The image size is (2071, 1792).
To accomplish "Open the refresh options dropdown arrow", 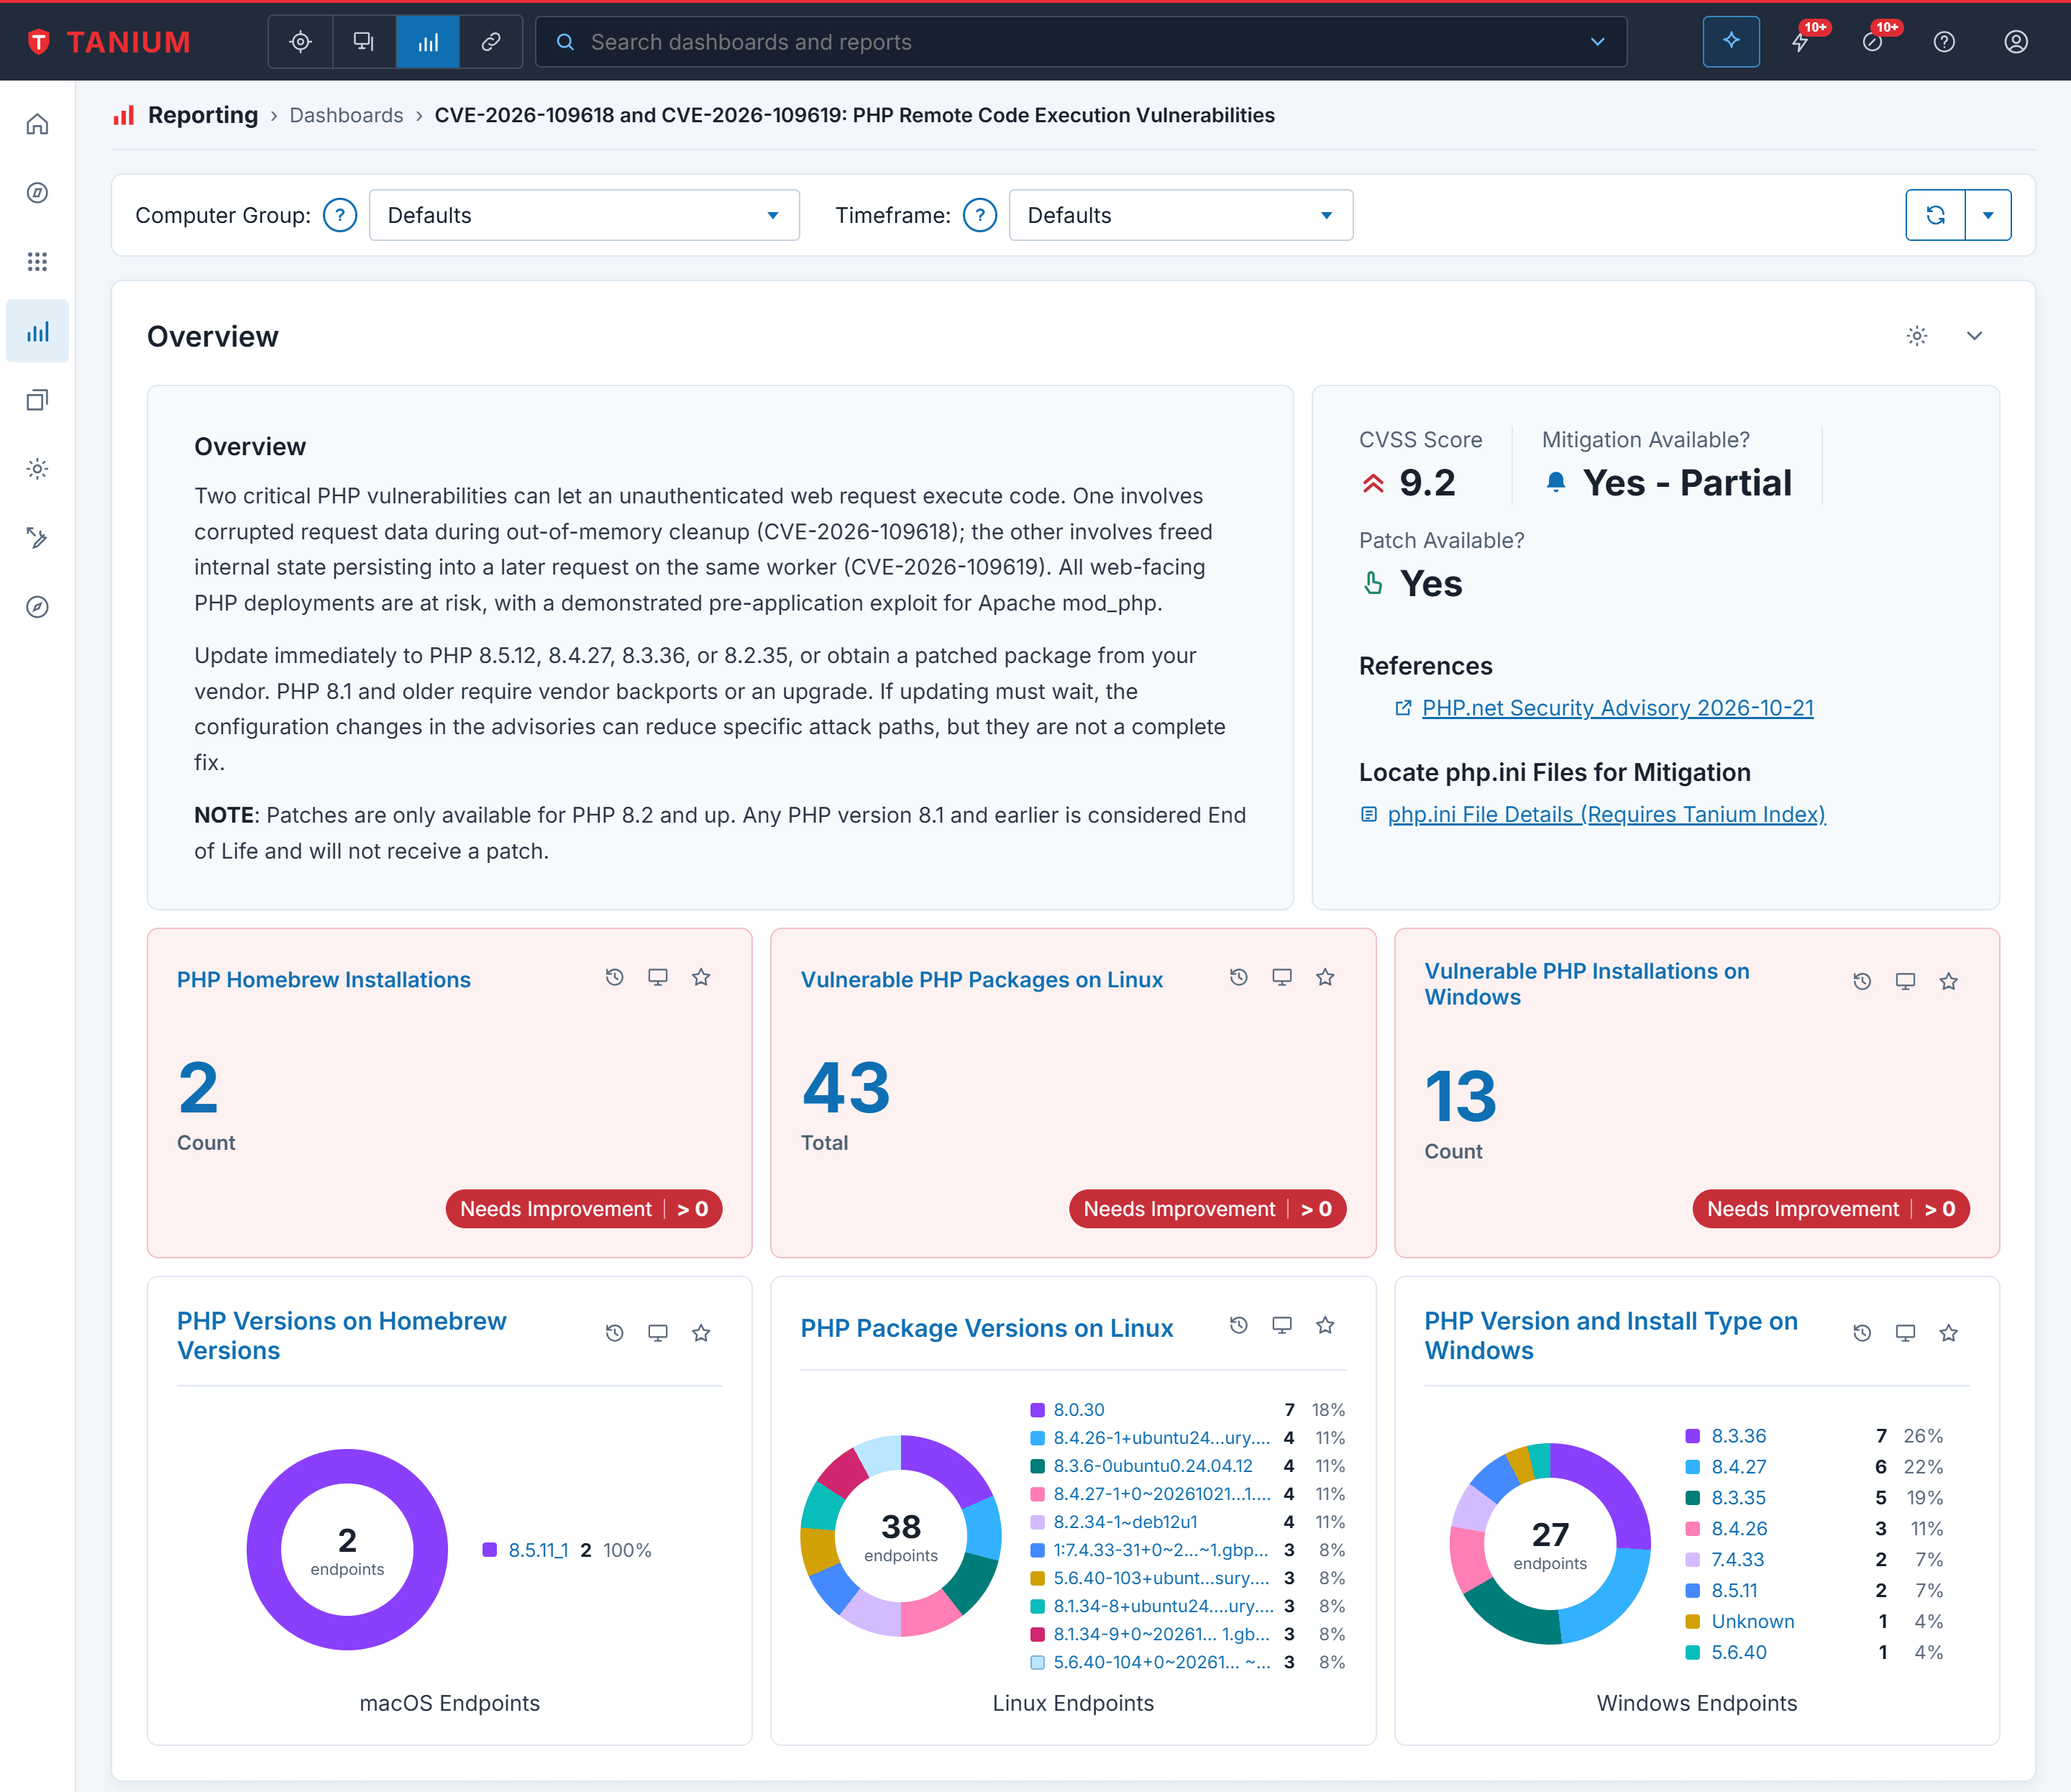I will 1988,215.
